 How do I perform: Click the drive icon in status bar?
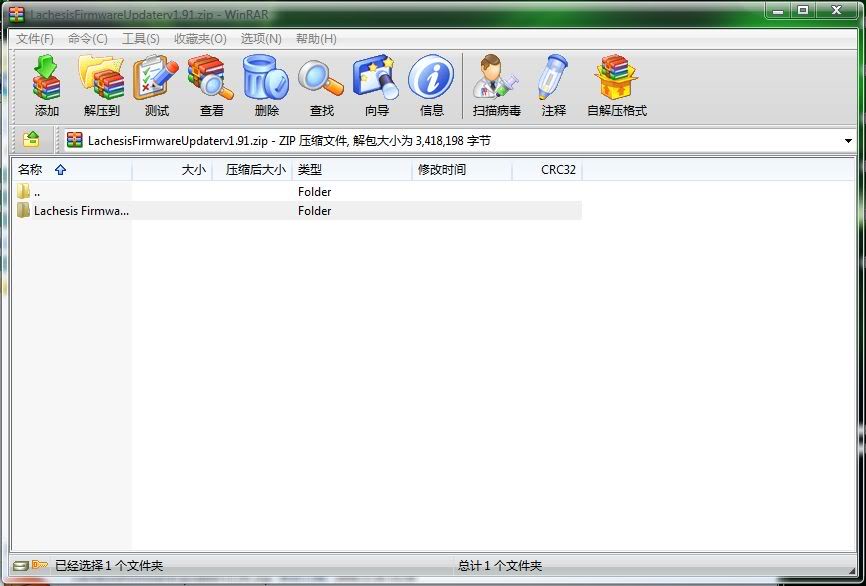pyautogui.click(x=21, y=565)
